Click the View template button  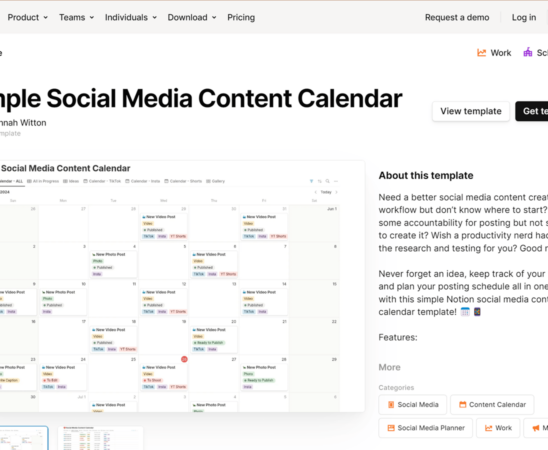471,111
